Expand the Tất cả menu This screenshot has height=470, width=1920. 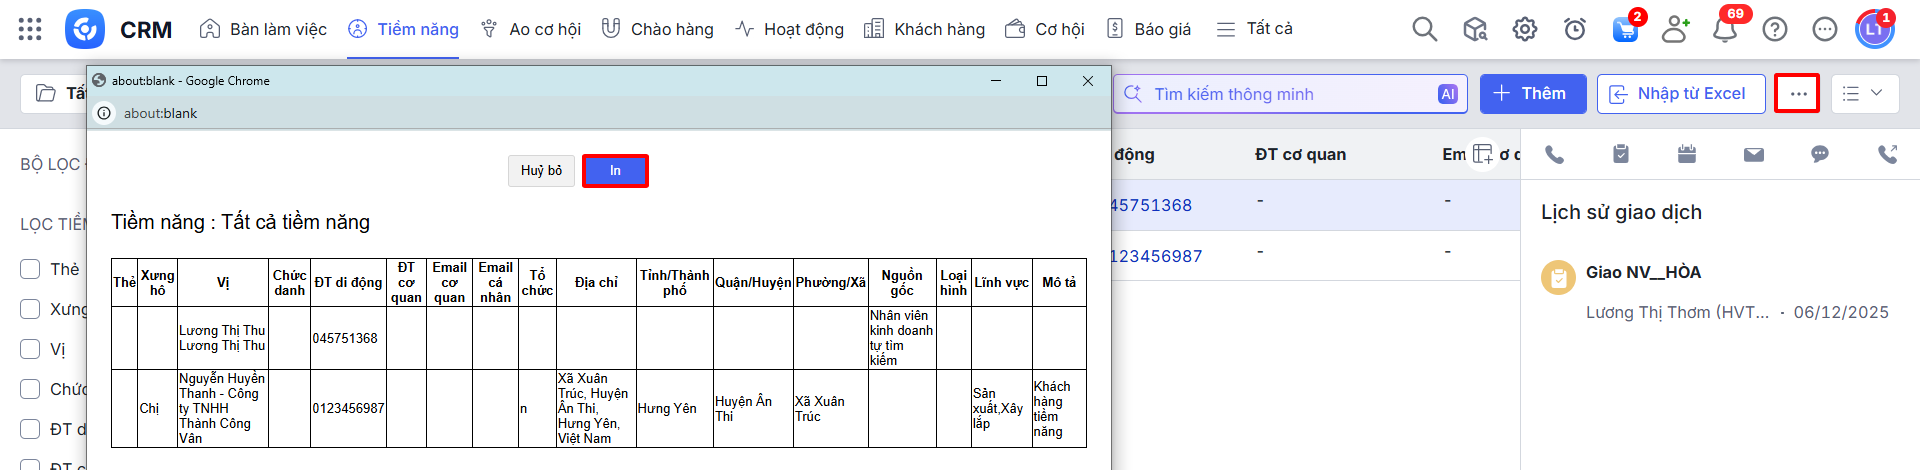click(1254, 29)
